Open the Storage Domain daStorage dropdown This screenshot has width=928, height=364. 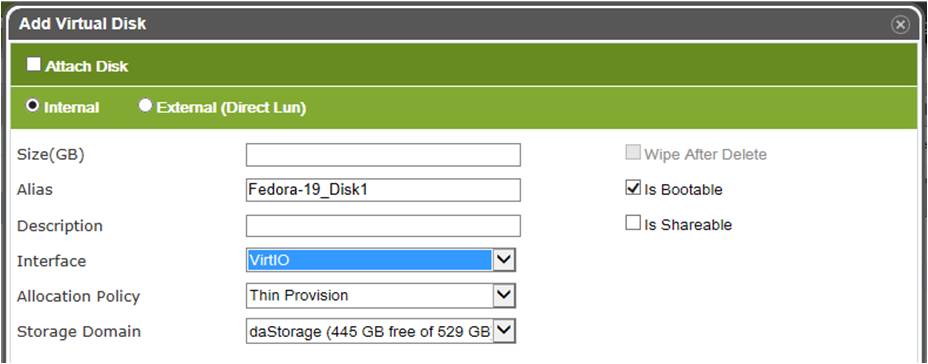(x=381, y=331)
